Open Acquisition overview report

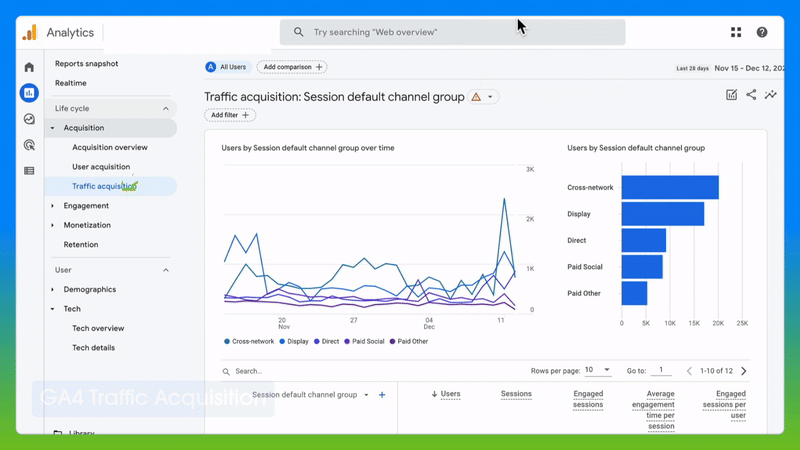click(x=110, y=147)
